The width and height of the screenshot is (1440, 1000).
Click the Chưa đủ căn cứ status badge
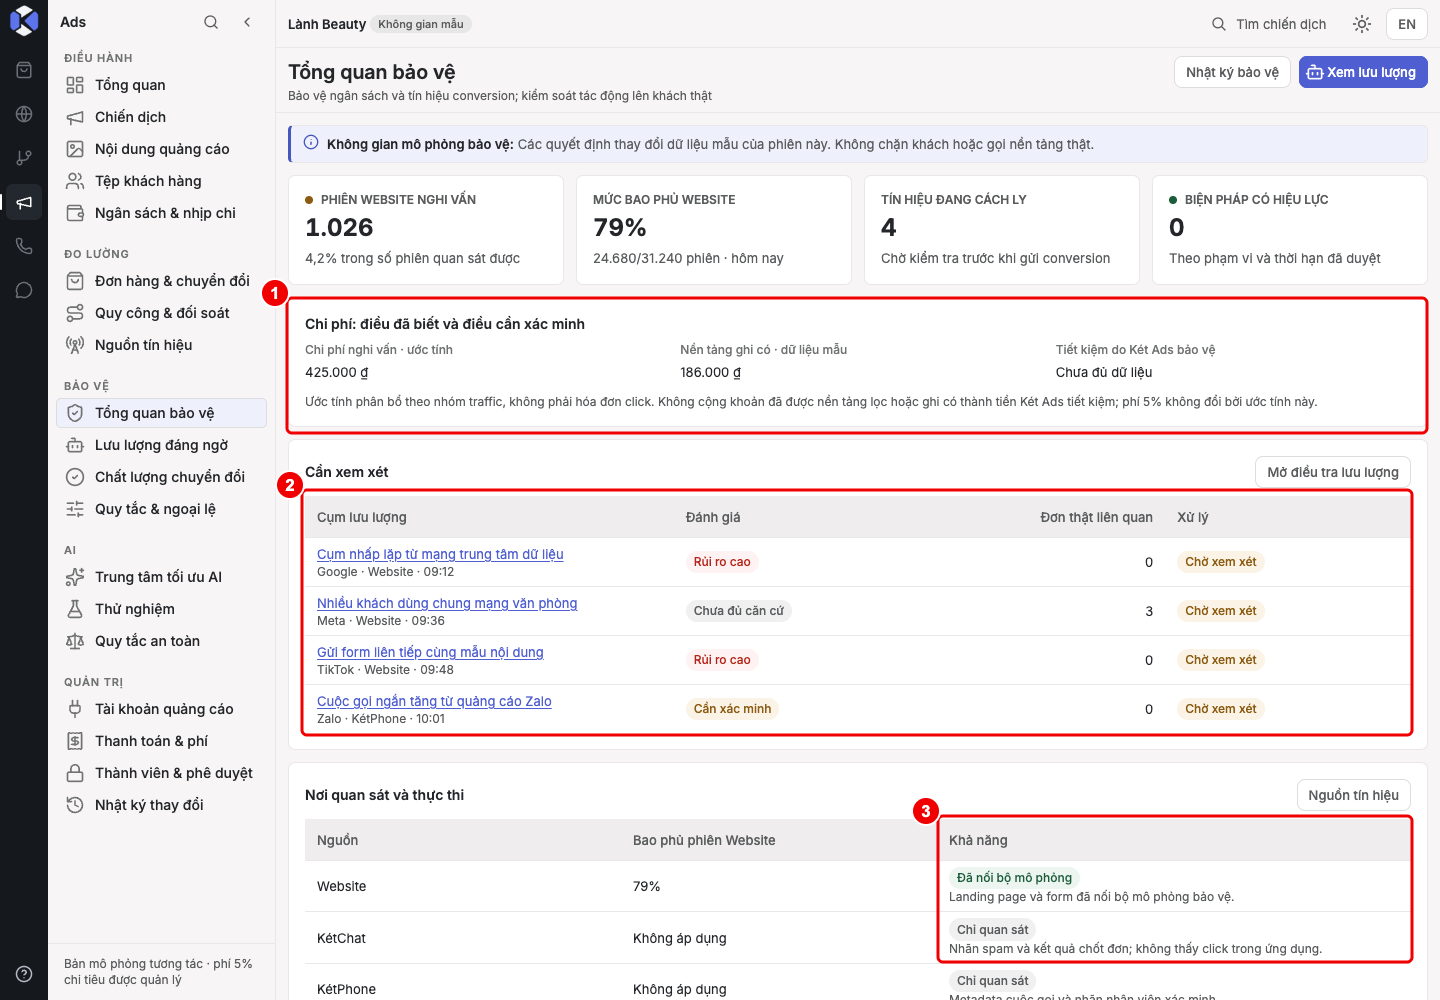pos(739,611)
